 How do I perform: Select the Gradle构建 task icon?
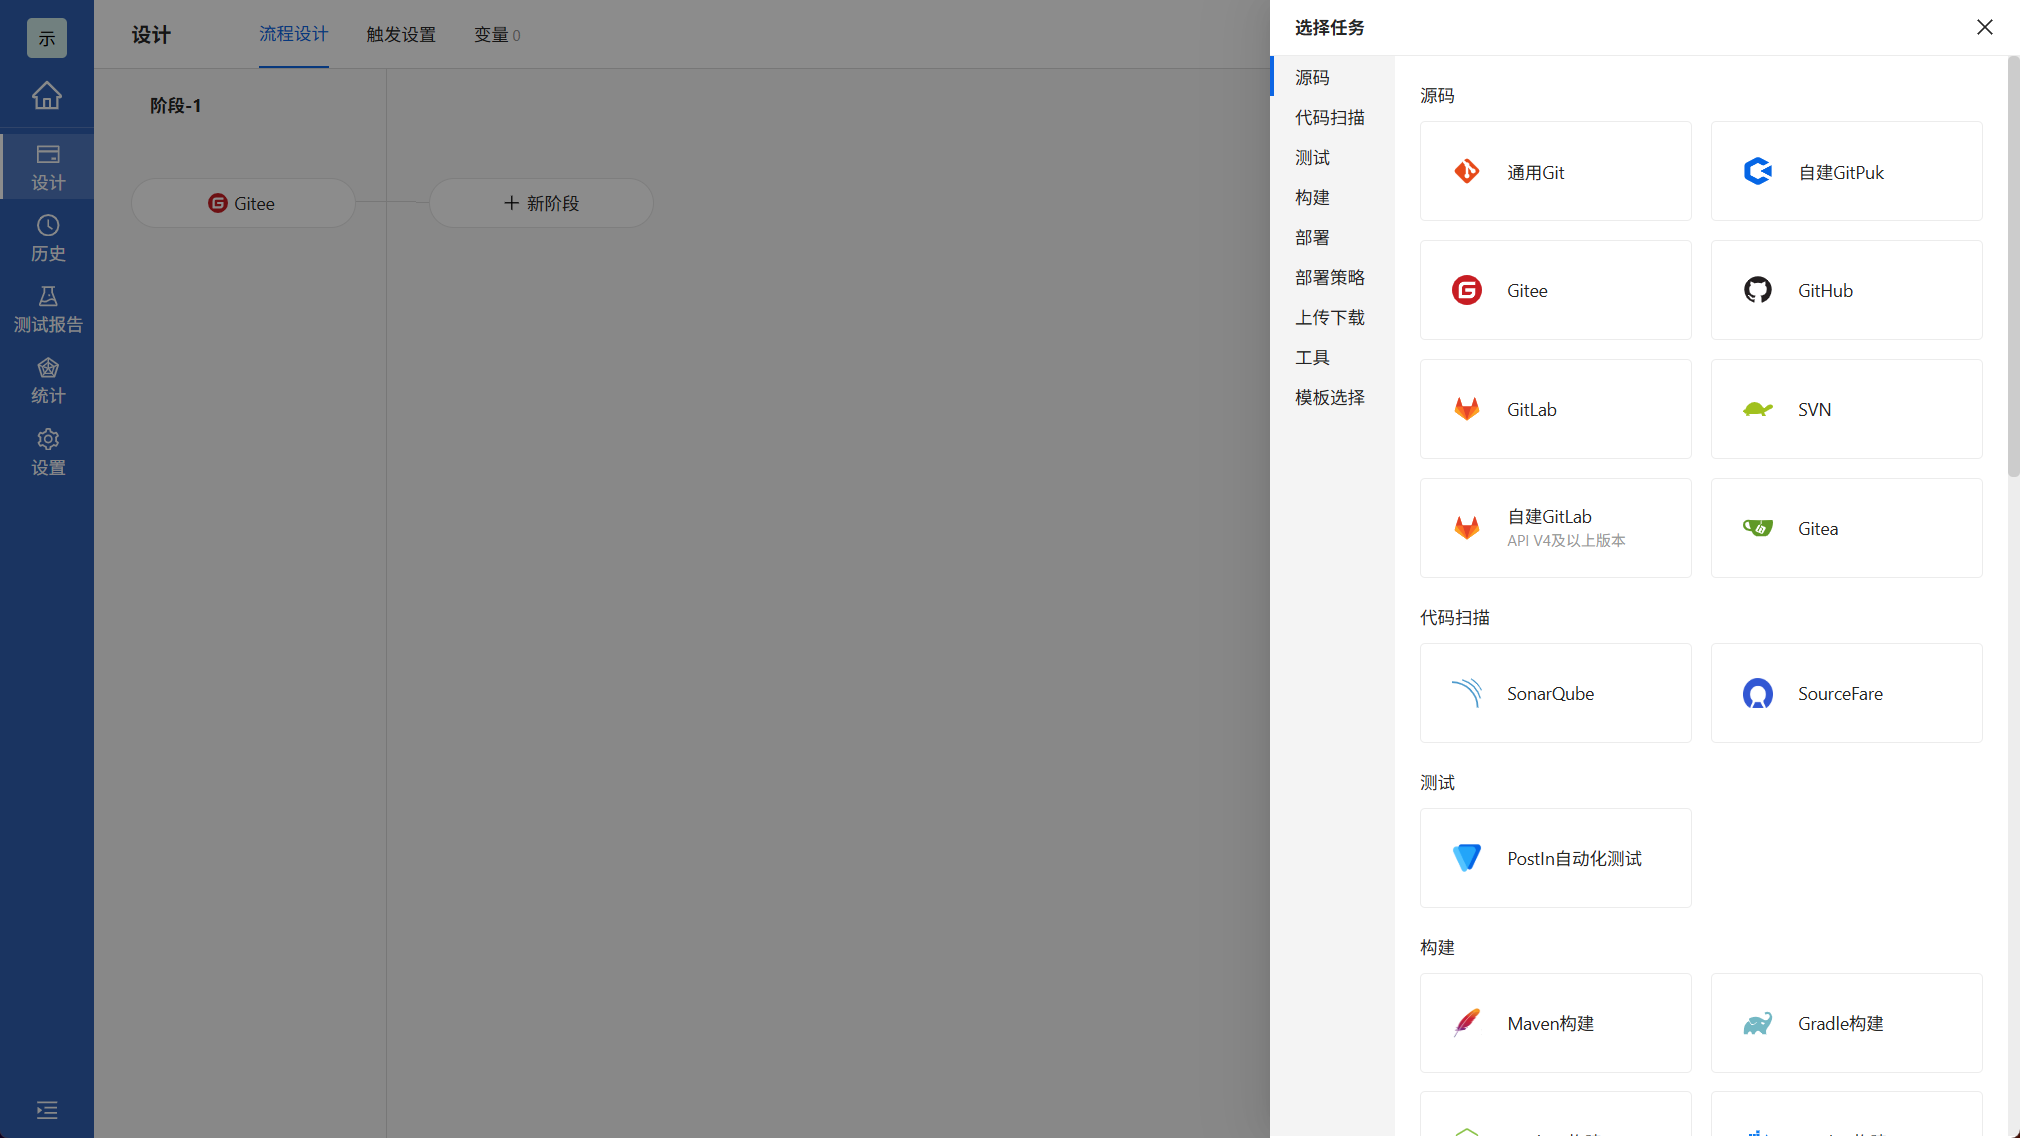(1758, 1023)
